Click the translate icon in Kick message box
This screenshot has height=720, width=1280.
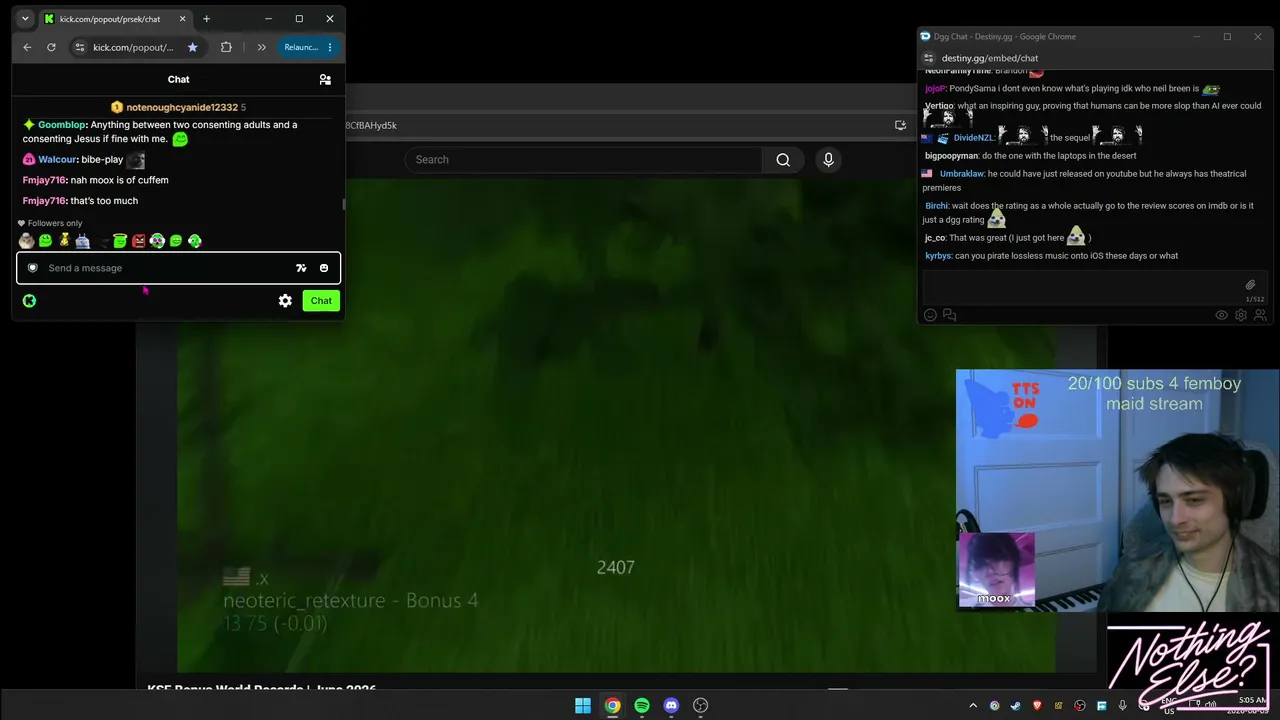tap(301, 268)
